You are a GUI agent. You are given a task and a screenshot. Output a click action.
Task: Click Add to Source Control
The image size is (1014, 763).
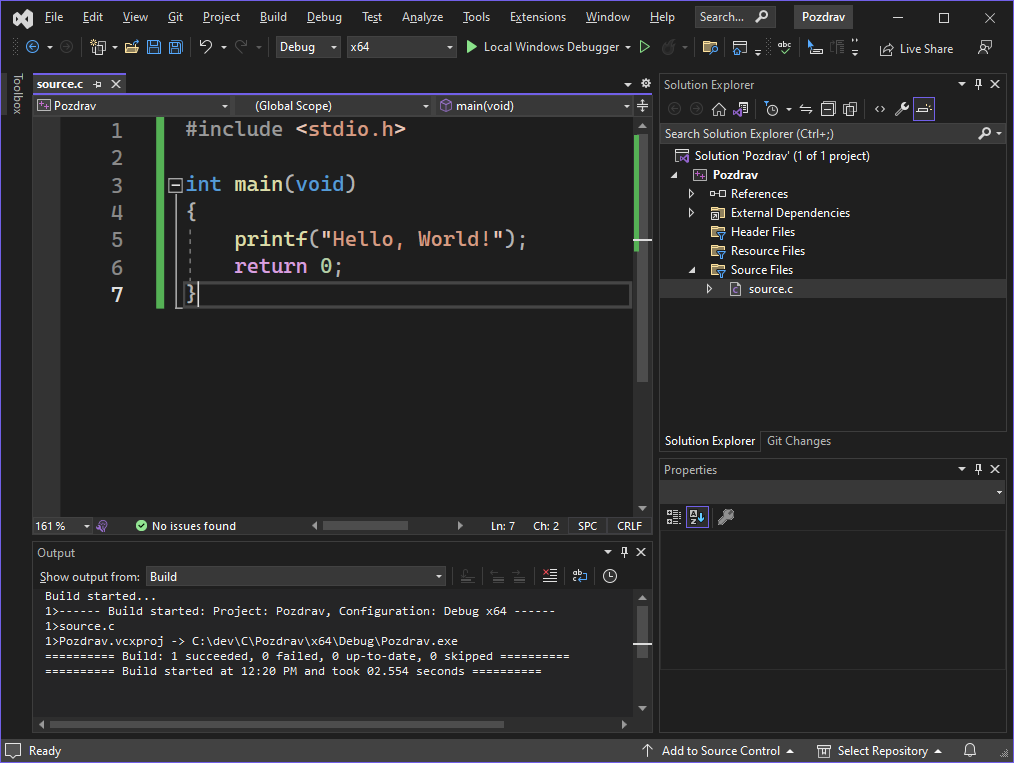tap(718, 751)
